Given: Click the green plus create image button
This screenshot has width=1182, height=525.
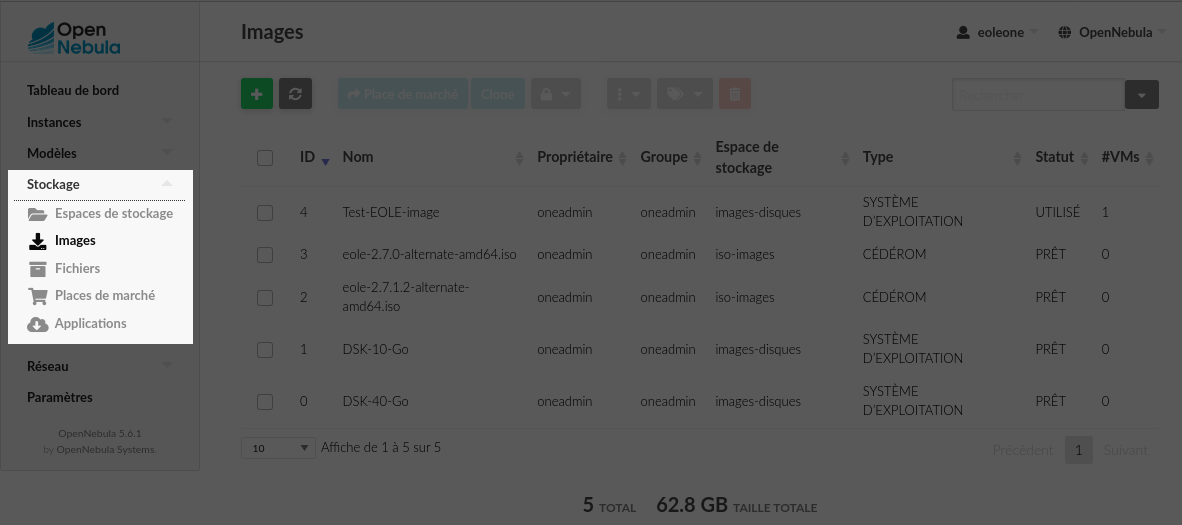Looking at the screenshot, I should pyautogui.click(x=257, y=94).
